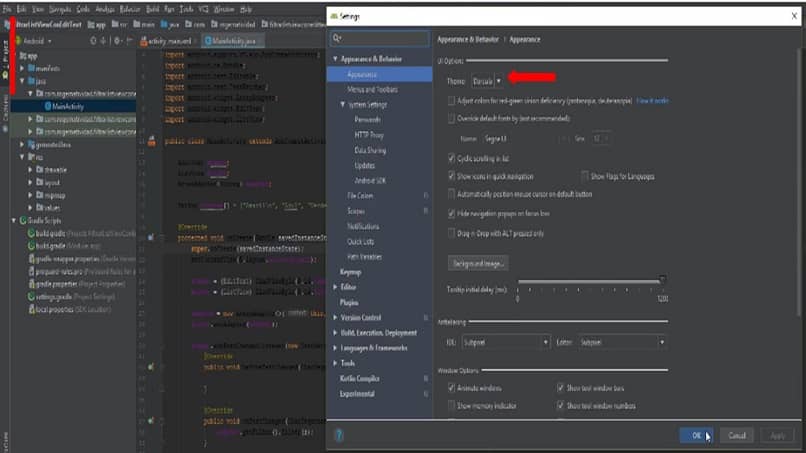
Task: Open the Window menu in main window
Action: pos(224,9)
